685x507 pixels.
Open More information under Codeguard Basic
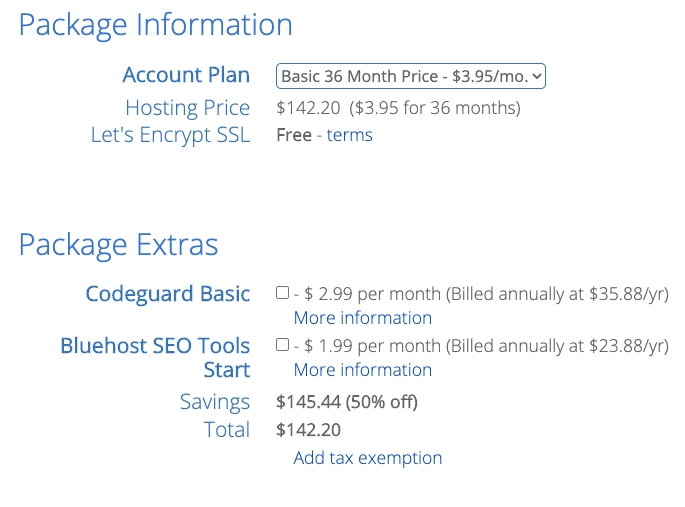[363, 317]
